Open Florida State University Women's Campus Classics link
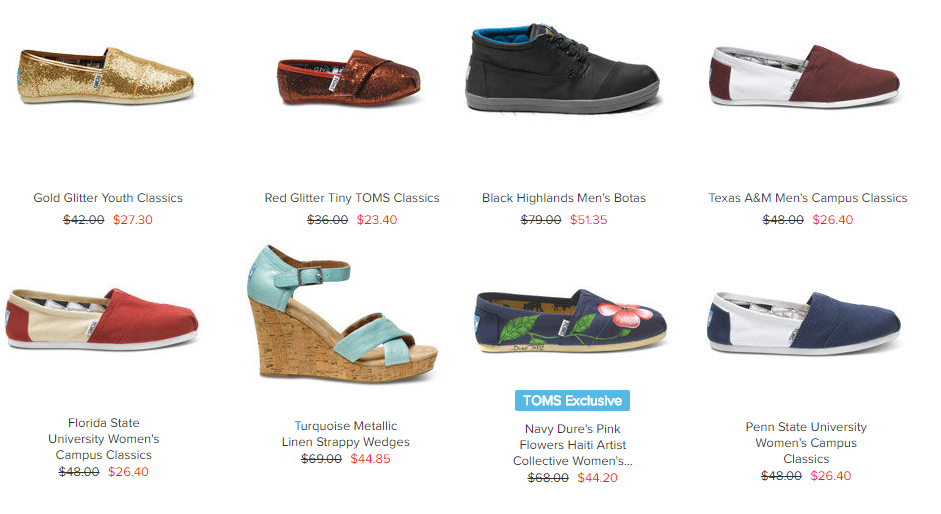The width and height of the screenshot is (941, 514). (103, 439)
